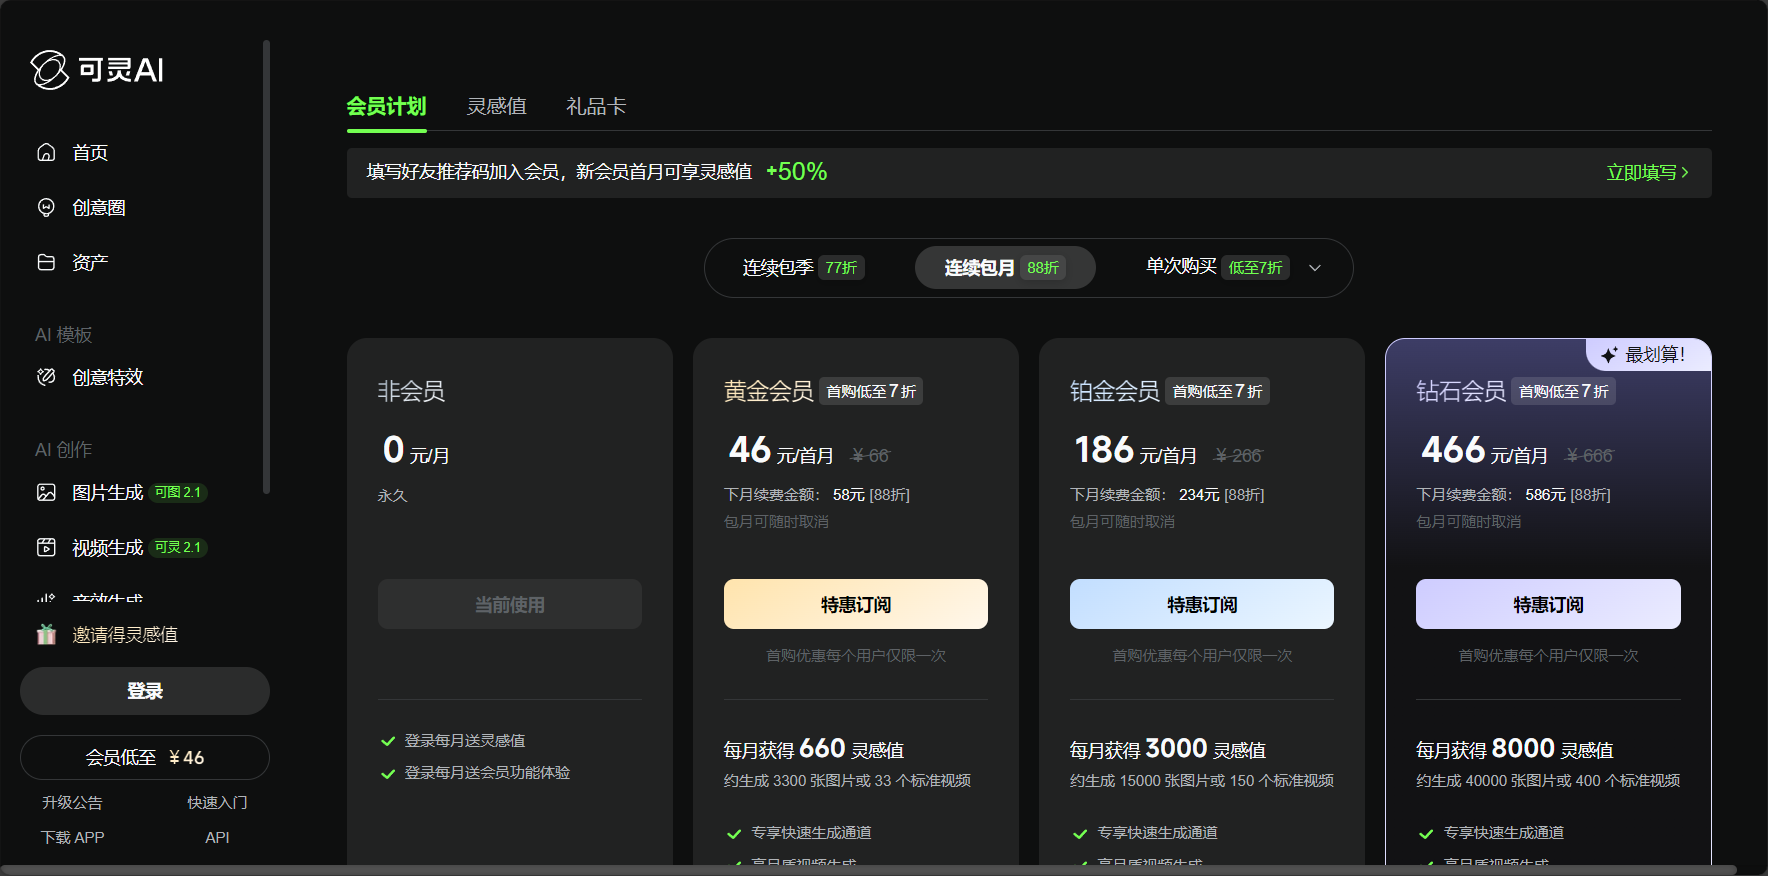Viewport: 1768px width, 876px height.
Task: Click 每月获得 8000 灵感值 text
Action: click(x=1515, y=749)
